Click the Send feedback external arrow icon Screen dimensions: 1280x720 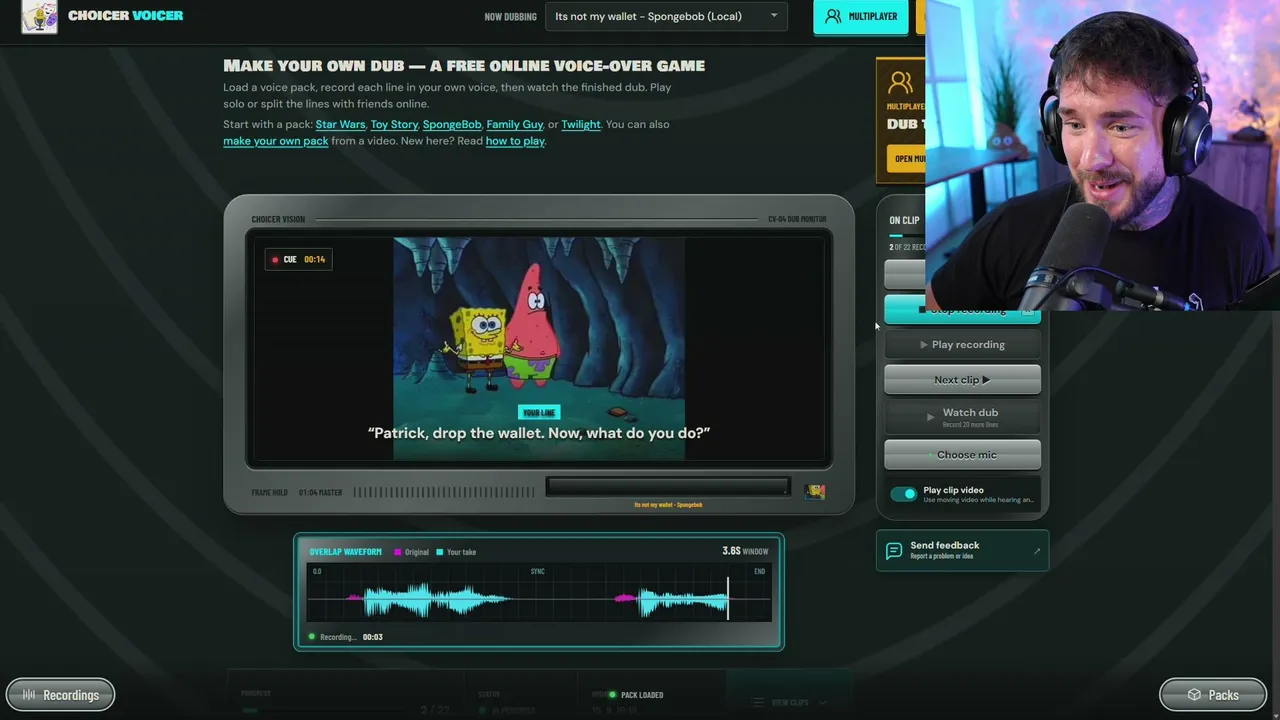(1036, 551)
